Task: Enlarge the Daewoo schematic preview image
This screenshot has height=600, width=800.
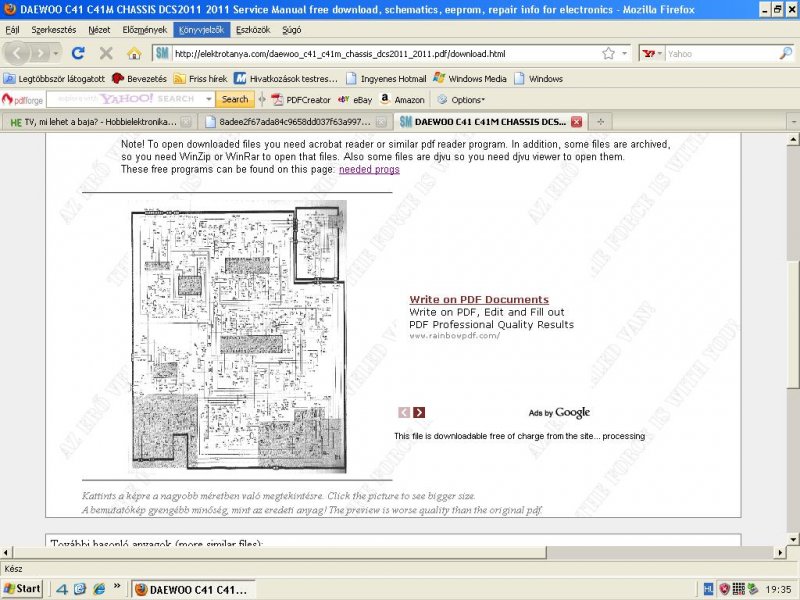Action: [238, 337]
